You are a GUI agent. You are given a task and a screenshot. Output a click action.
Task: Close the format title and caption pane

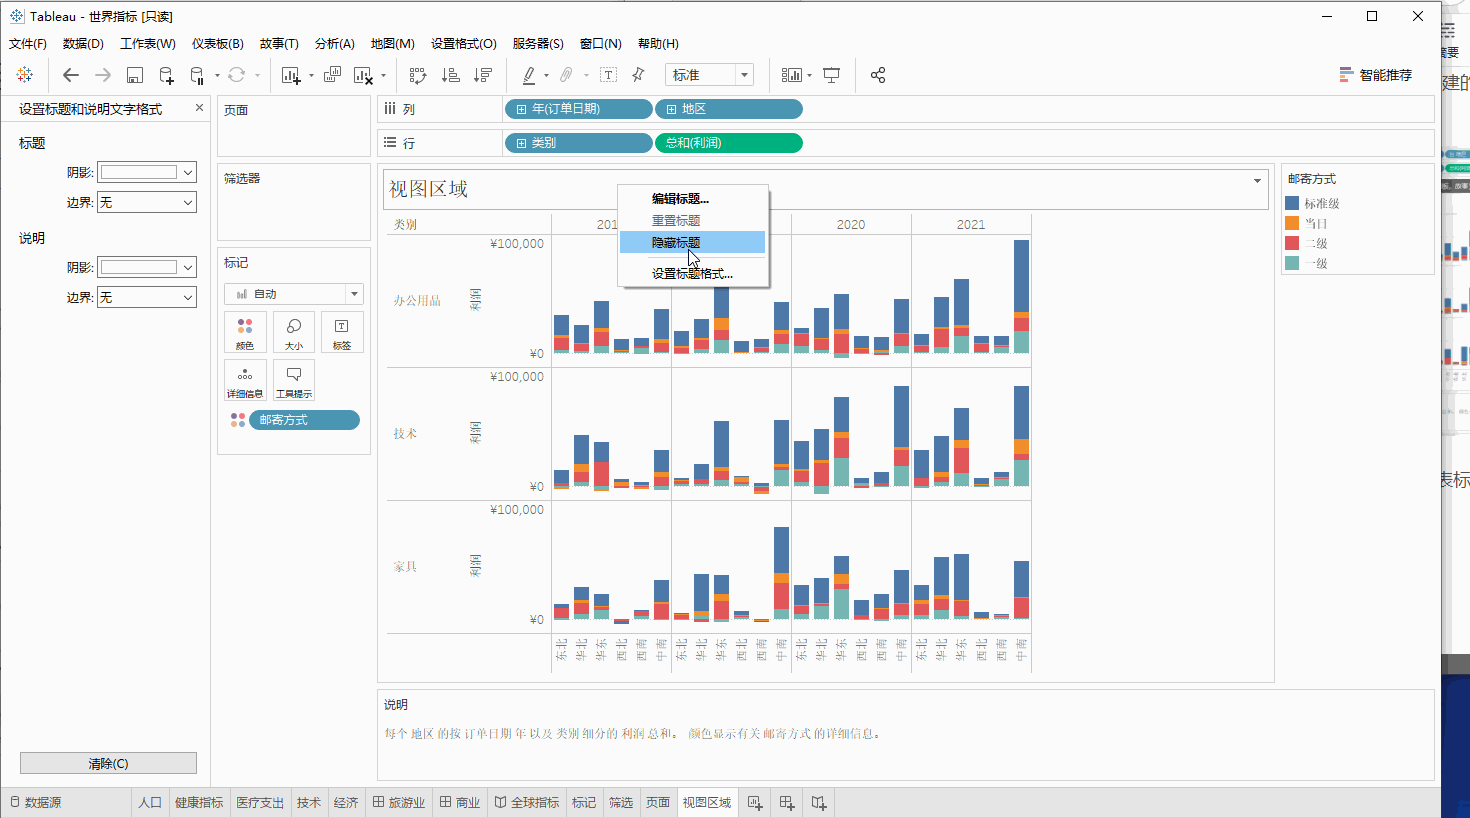(199, 108)
